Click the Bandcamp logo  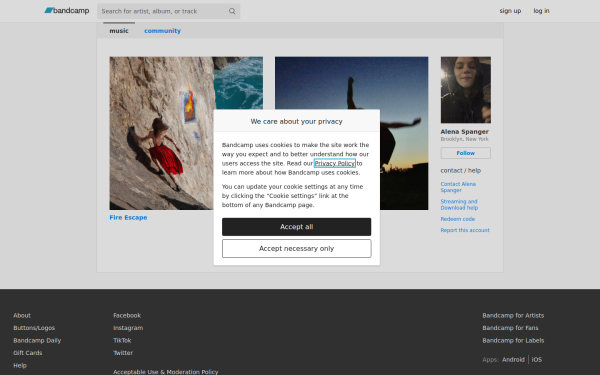coord(67,11)
